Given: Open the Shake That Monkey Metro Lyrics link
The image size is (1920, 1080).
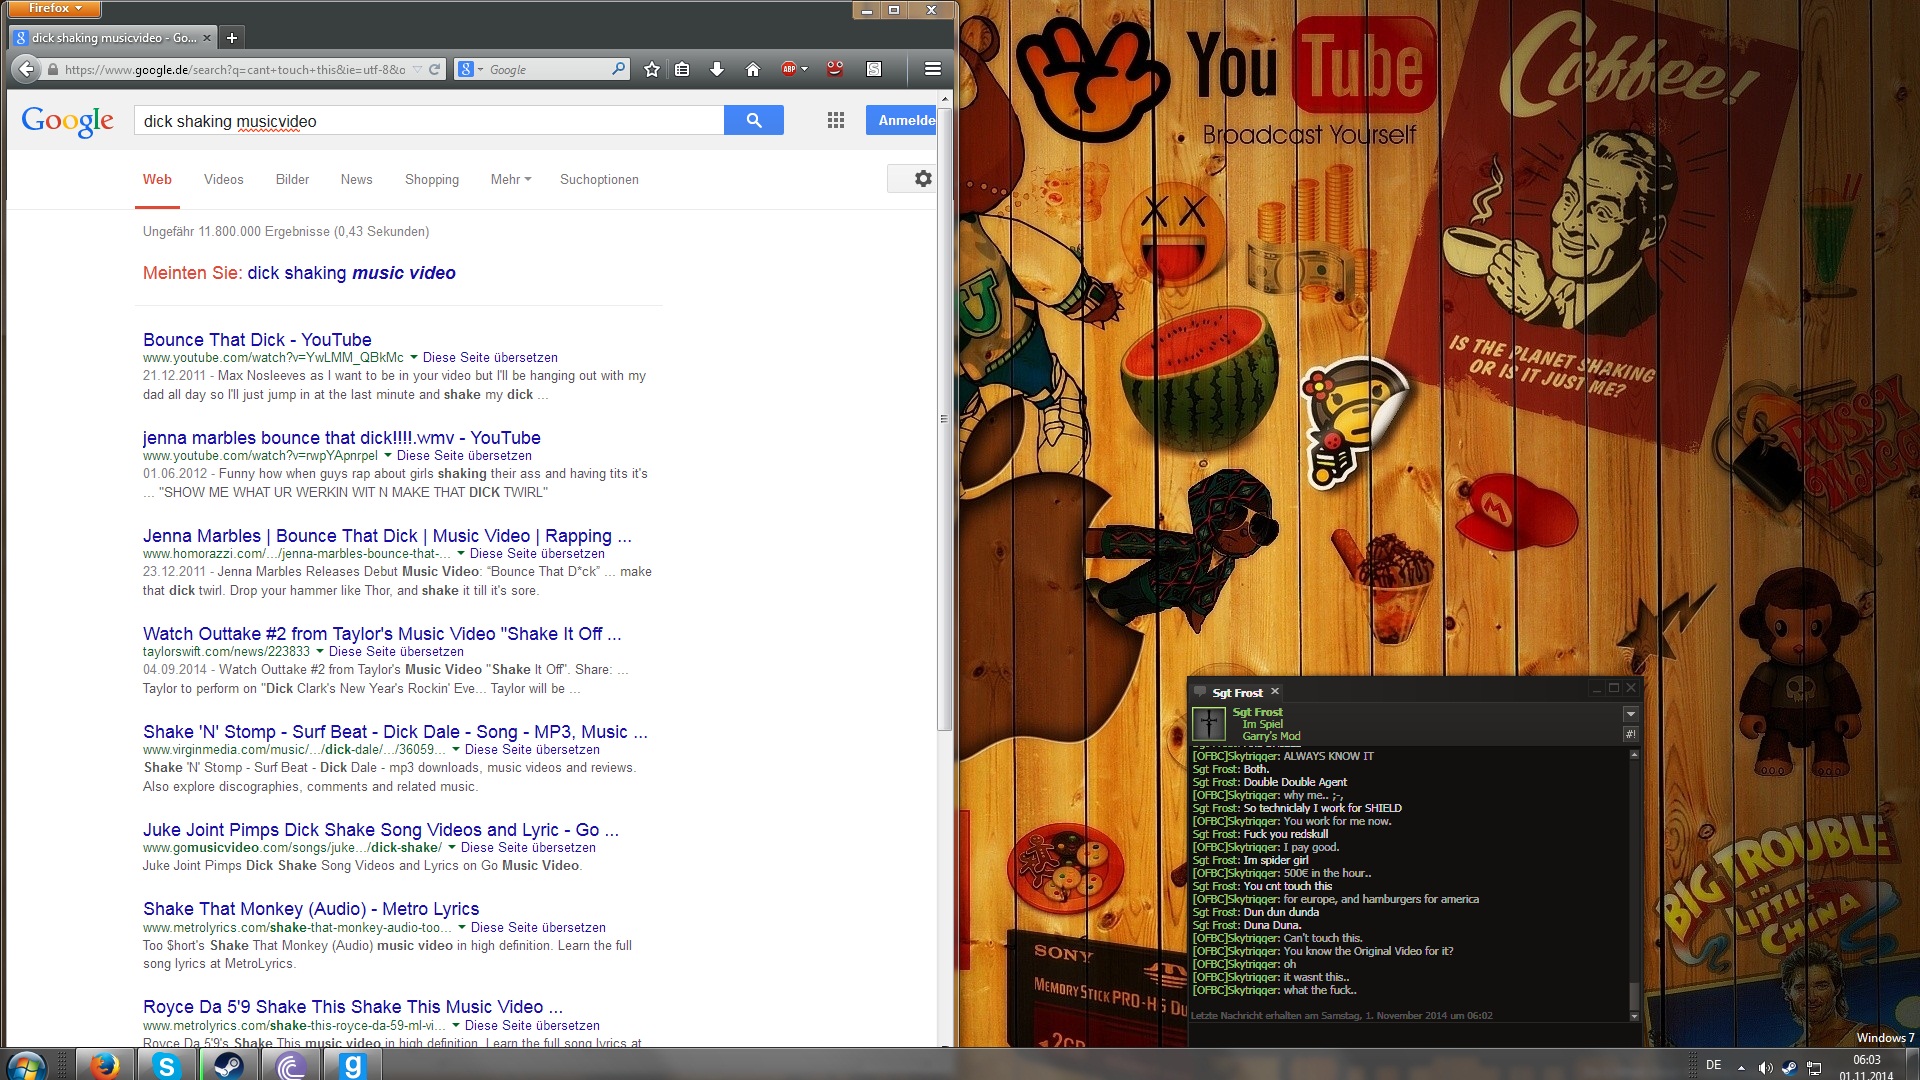Looking at the screenshot, I should tap(311, 908).
